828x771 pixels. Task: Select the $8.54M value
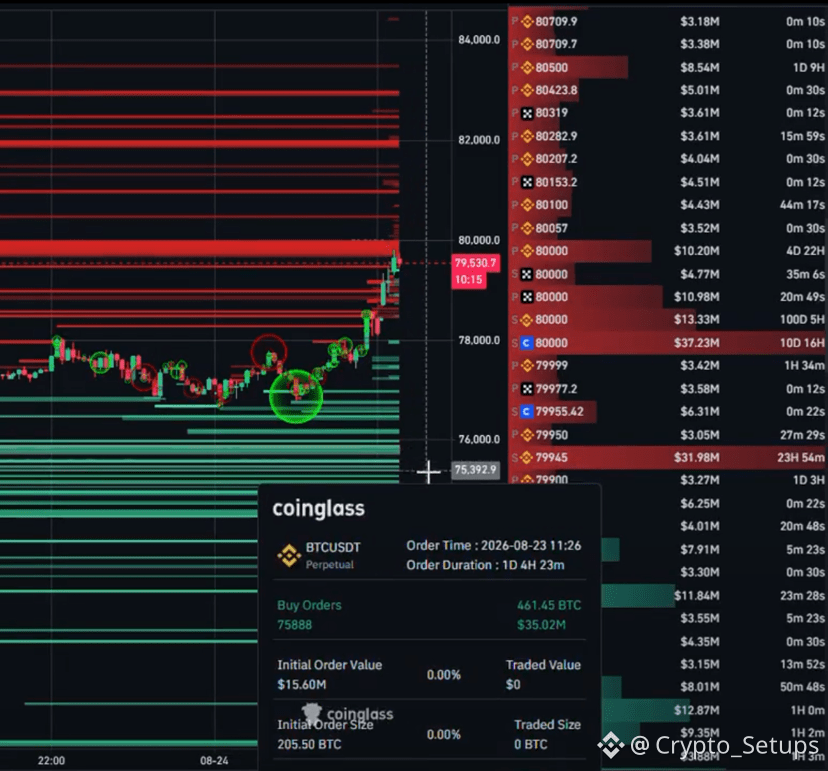(x=700, y=68)
